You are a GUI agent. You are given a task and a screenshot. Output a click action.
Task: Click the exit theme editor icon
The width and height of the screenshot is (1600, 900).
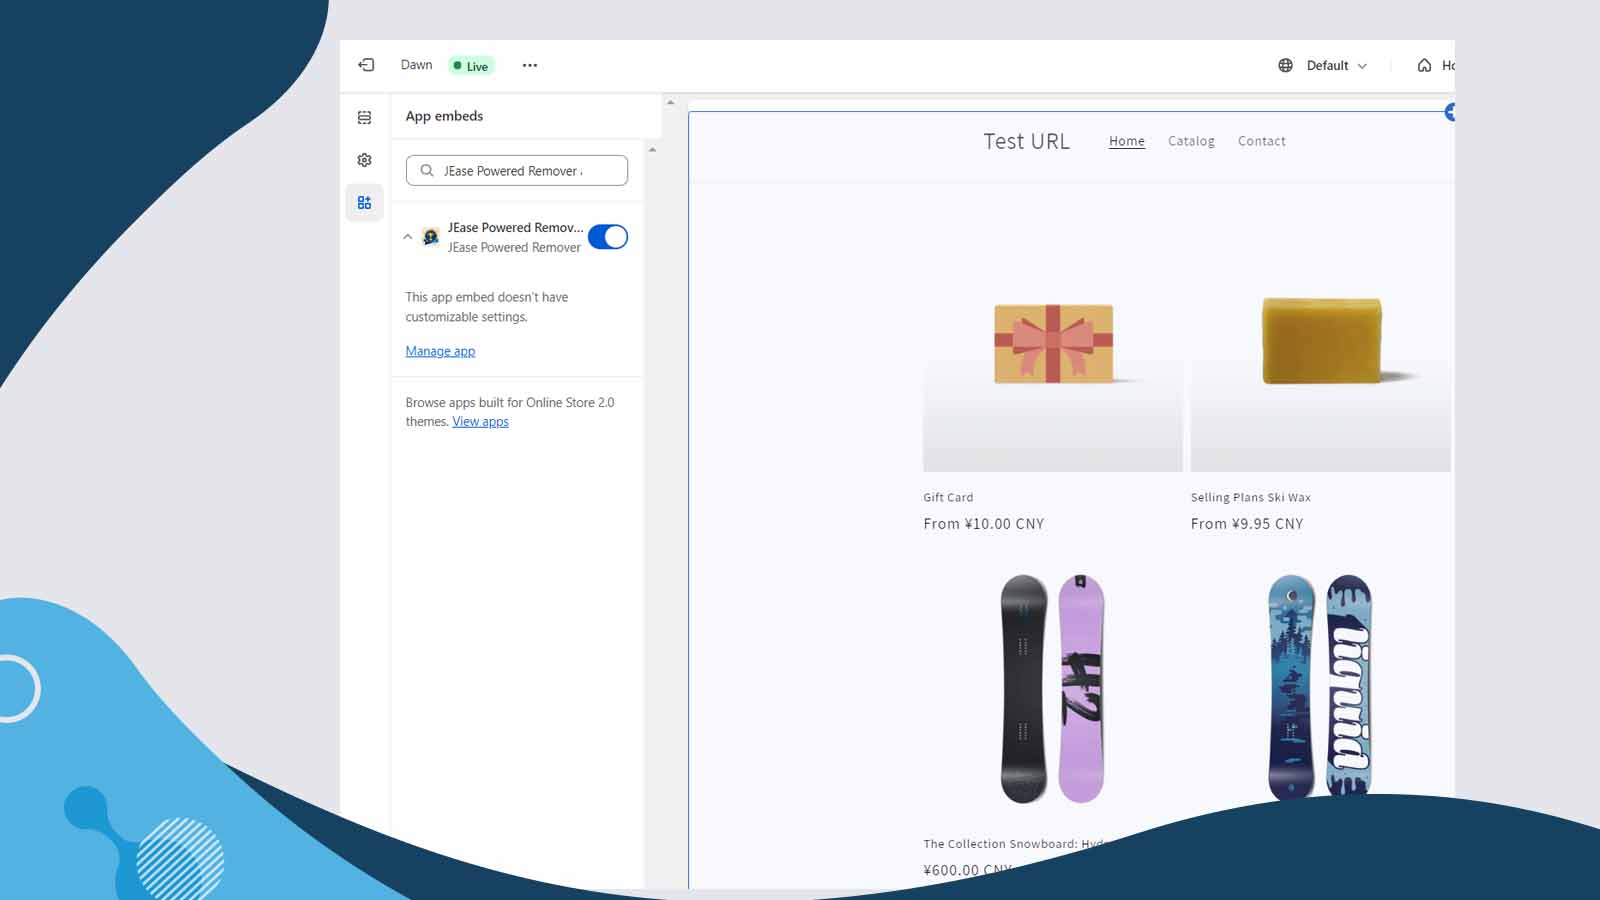(365, 64)
